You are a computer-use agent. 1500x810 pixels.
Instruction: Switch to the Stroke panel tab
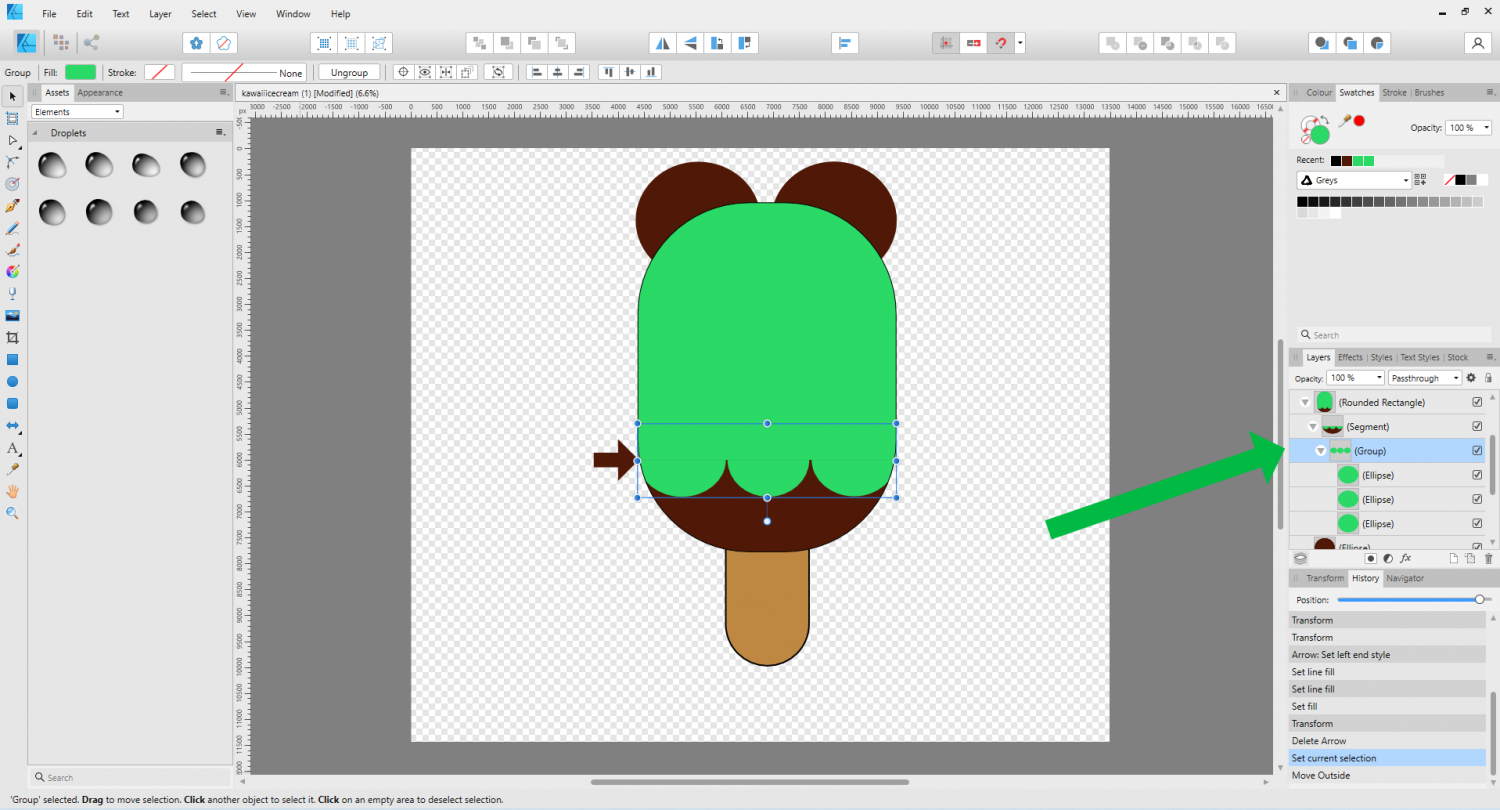tap(1393, 93)
